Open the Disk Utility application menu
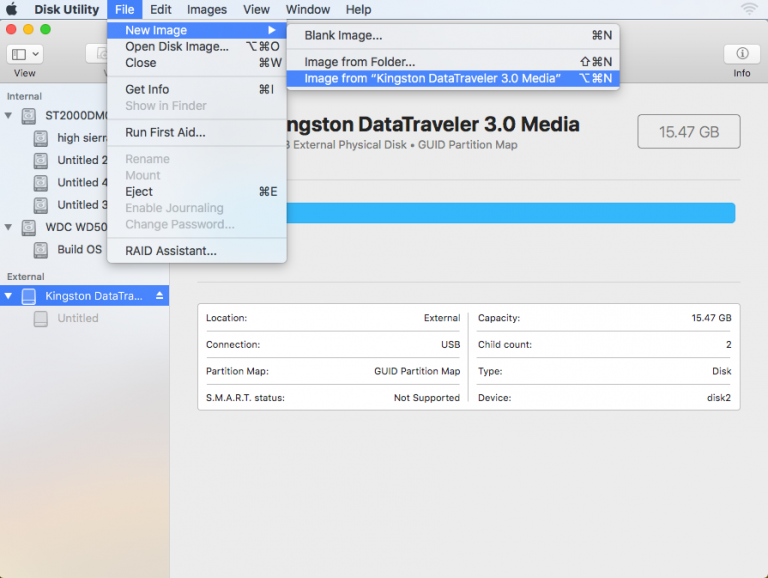 click(x=67, y=9)
